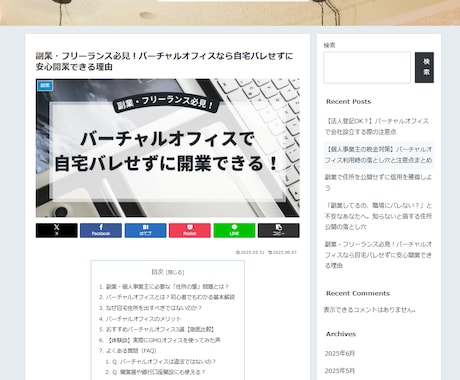Viewport: 460px width, 380px height.
Task: Share the article via LINE
Action: [x=234, y=230]
